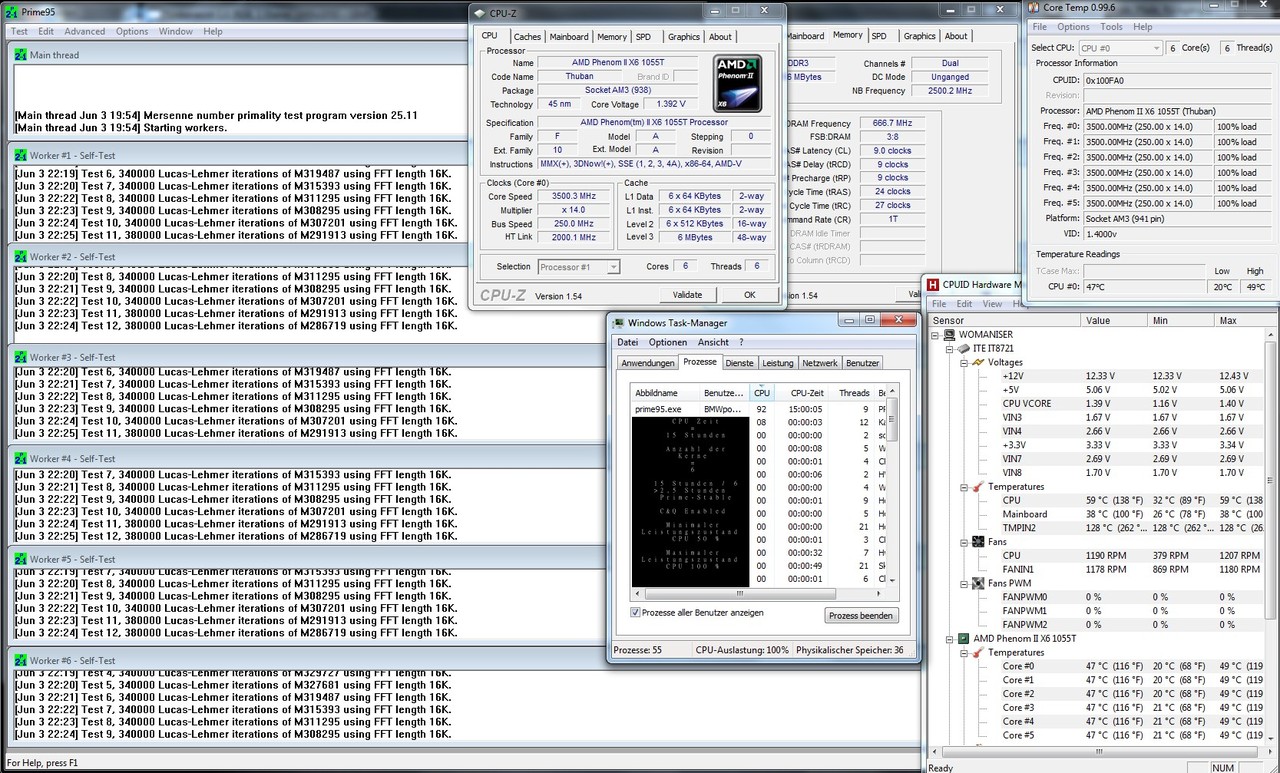
Task: Open the SPD tab in front CPU-Z
Action: pos(641,37)
